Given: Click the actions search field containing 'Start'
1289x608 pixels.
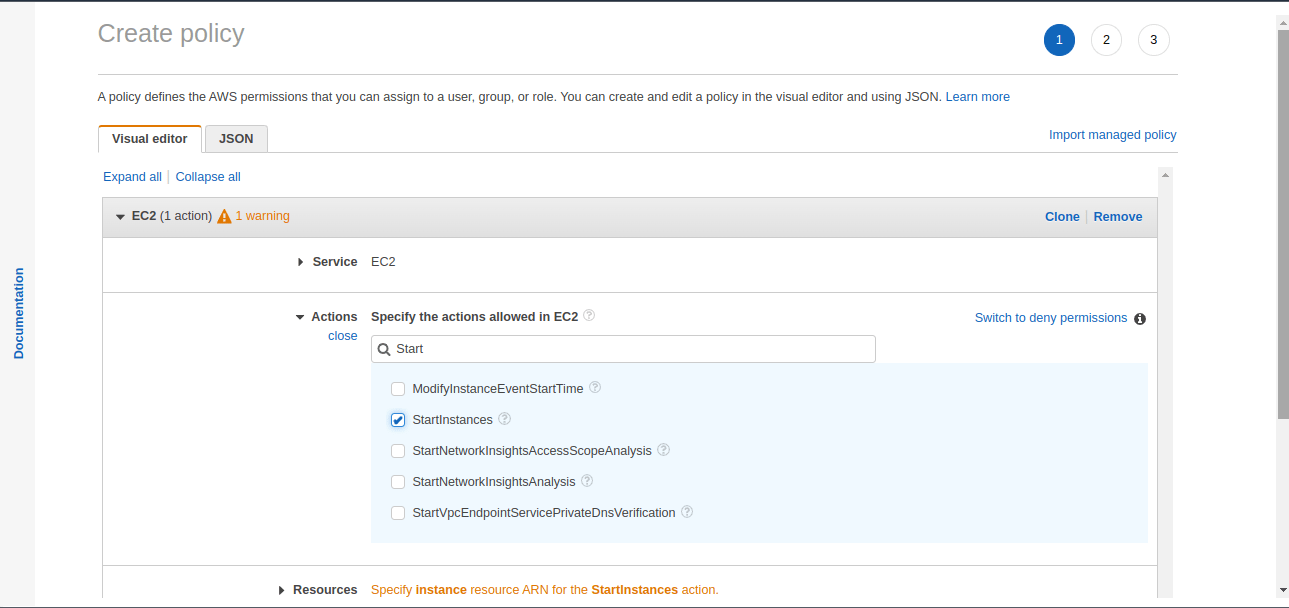Looking at the screenshot, I should pyautogui.click(x=623, y=349).
